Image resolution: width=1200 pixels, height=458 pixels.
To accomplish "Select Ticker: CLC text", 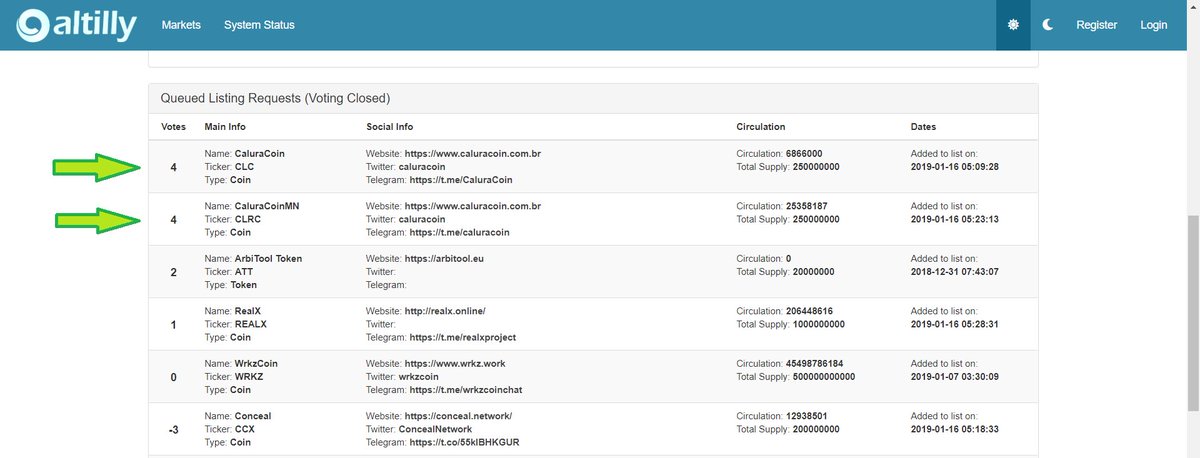I will [x=229, y=167].
